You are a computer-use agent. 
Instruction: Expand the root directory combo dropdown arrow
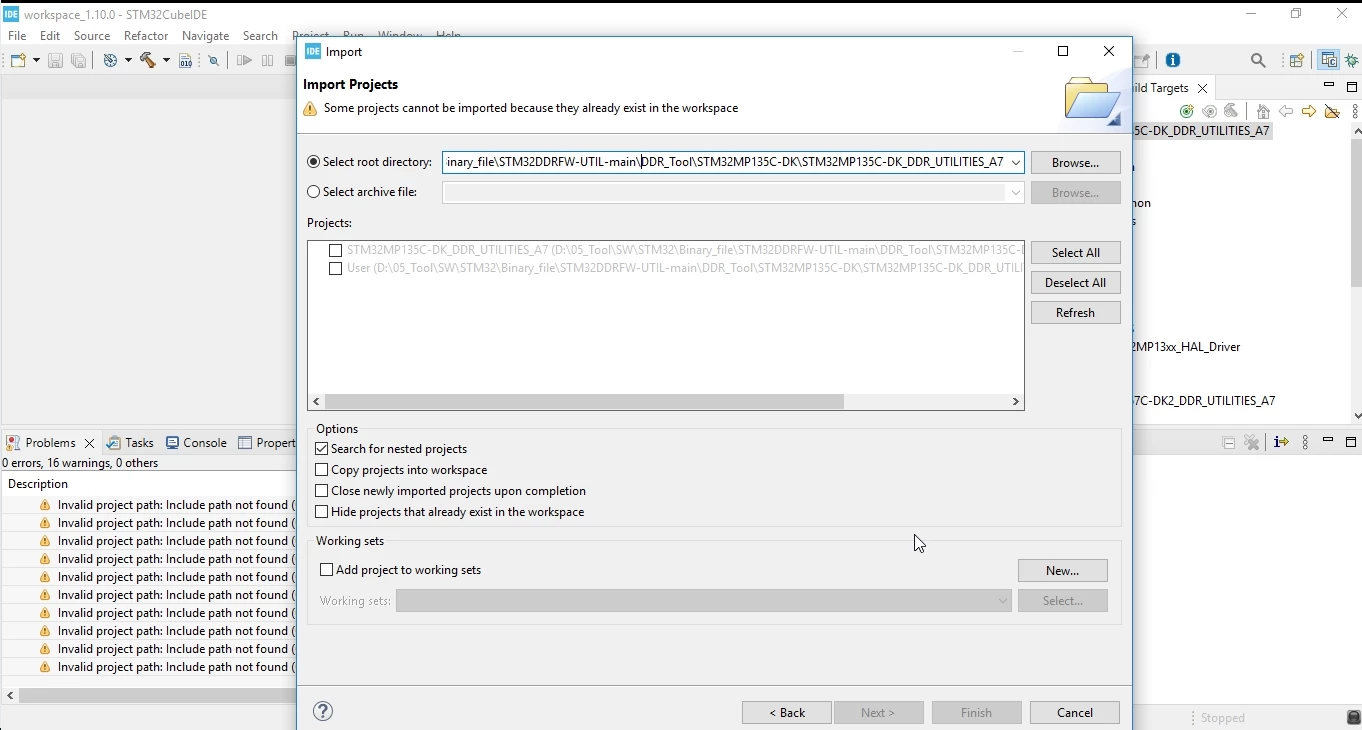point(1016,162)
